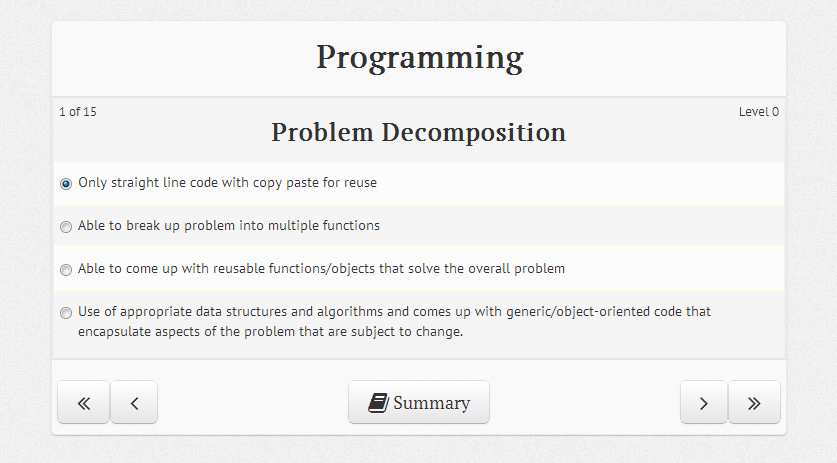
Task: Jump to last question with double-right arrow
Action: [754, 402]
